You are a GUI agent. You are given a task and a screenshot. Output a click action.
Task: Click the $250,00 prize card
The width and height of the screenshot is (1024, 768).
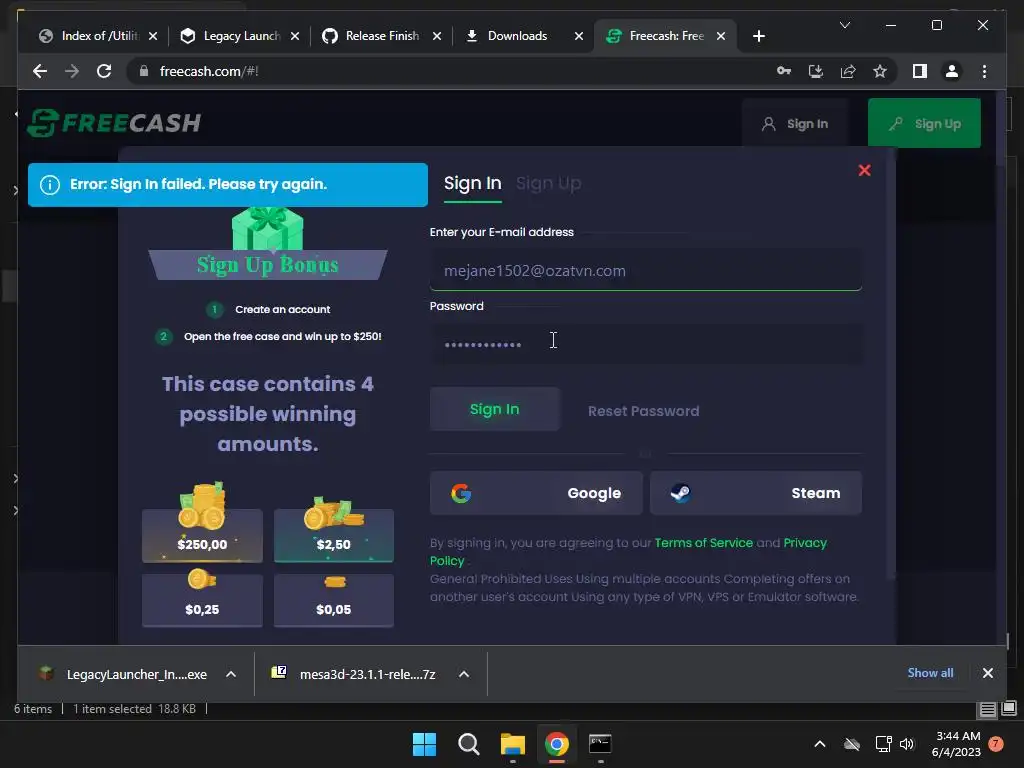[x=202, y=536]
